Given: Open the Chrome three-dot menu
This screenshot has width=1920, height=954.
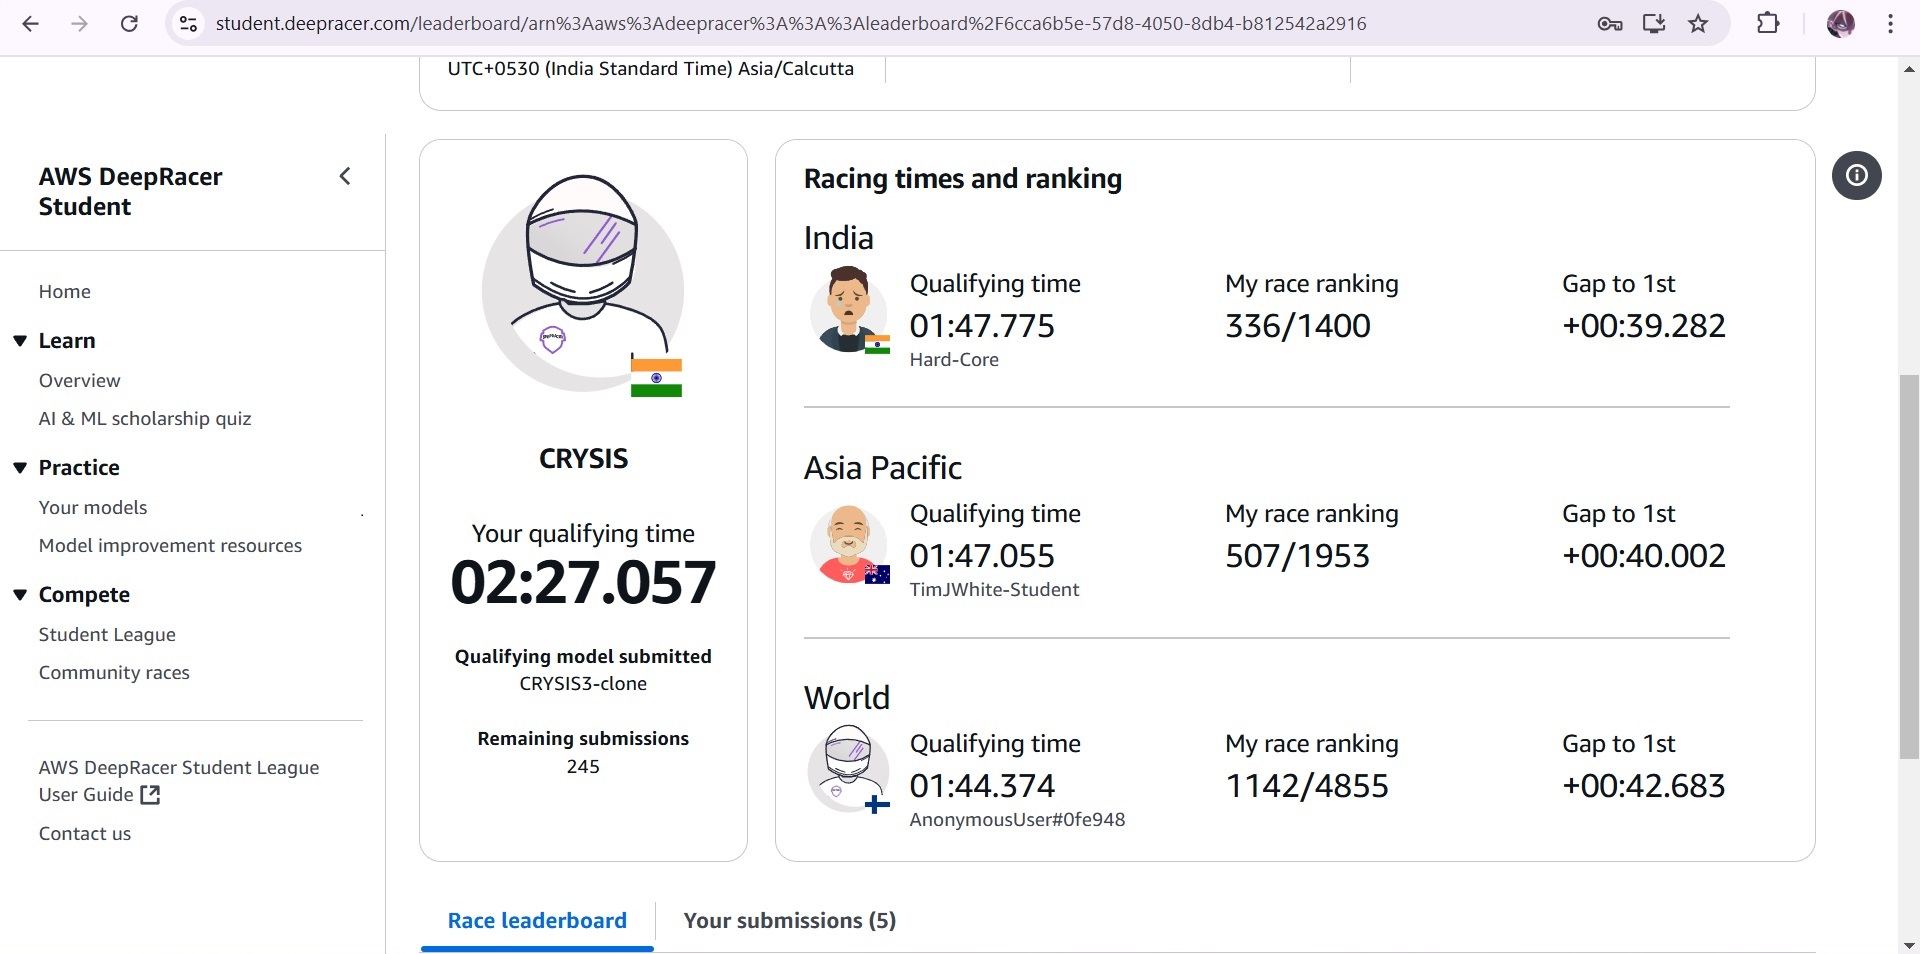Looking at the screenshot, I should click(1890, 24).
